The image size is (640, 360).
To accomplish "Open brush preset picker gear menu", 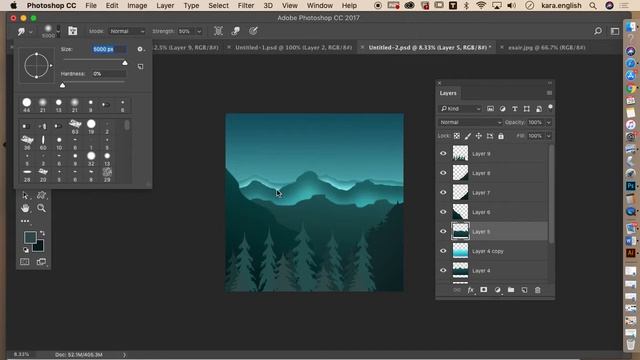I will click(140, 49).
